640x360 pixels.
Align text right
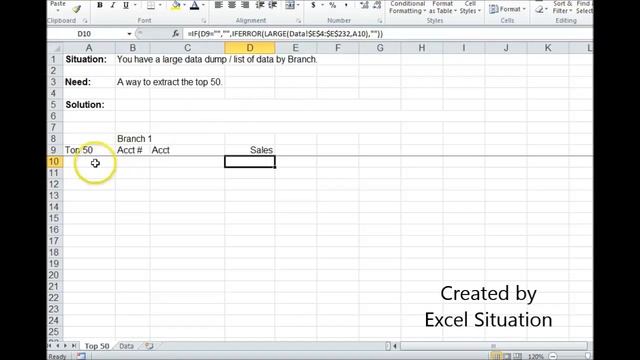[245, 5]
